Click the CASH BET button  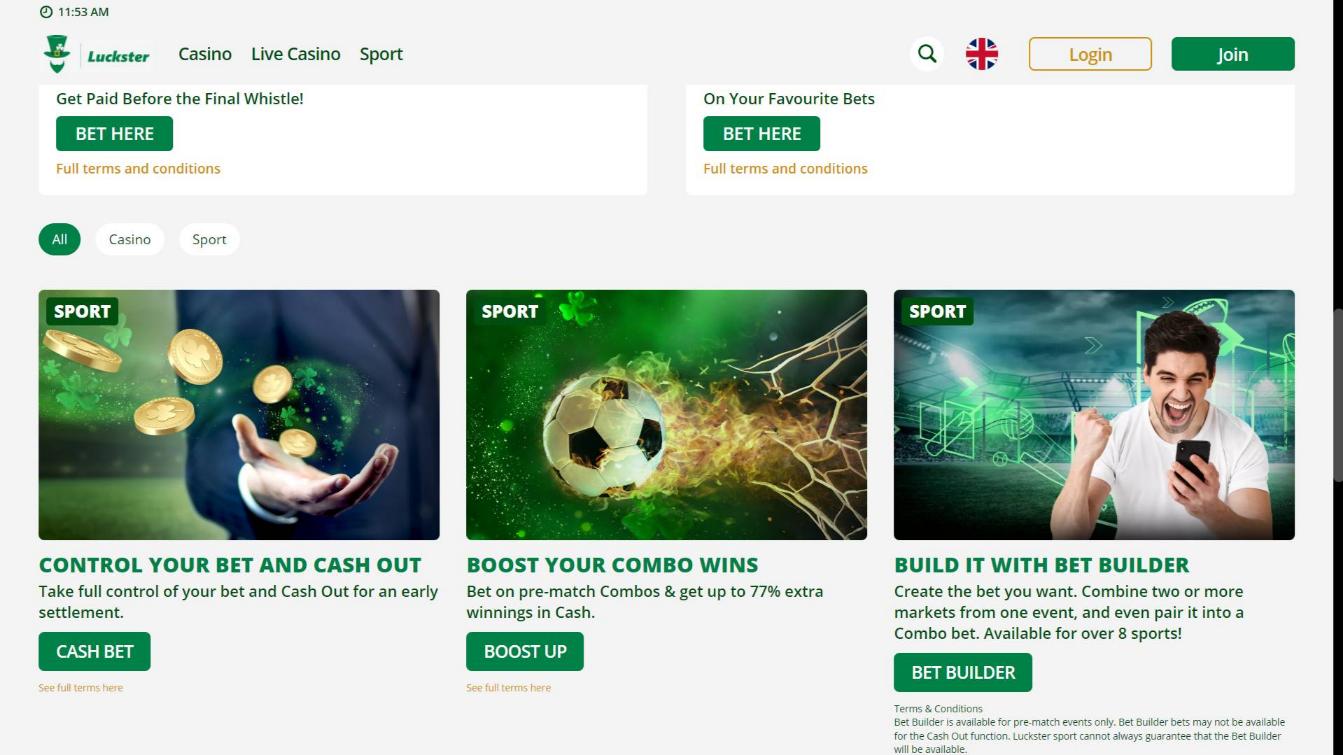[95, 651]
